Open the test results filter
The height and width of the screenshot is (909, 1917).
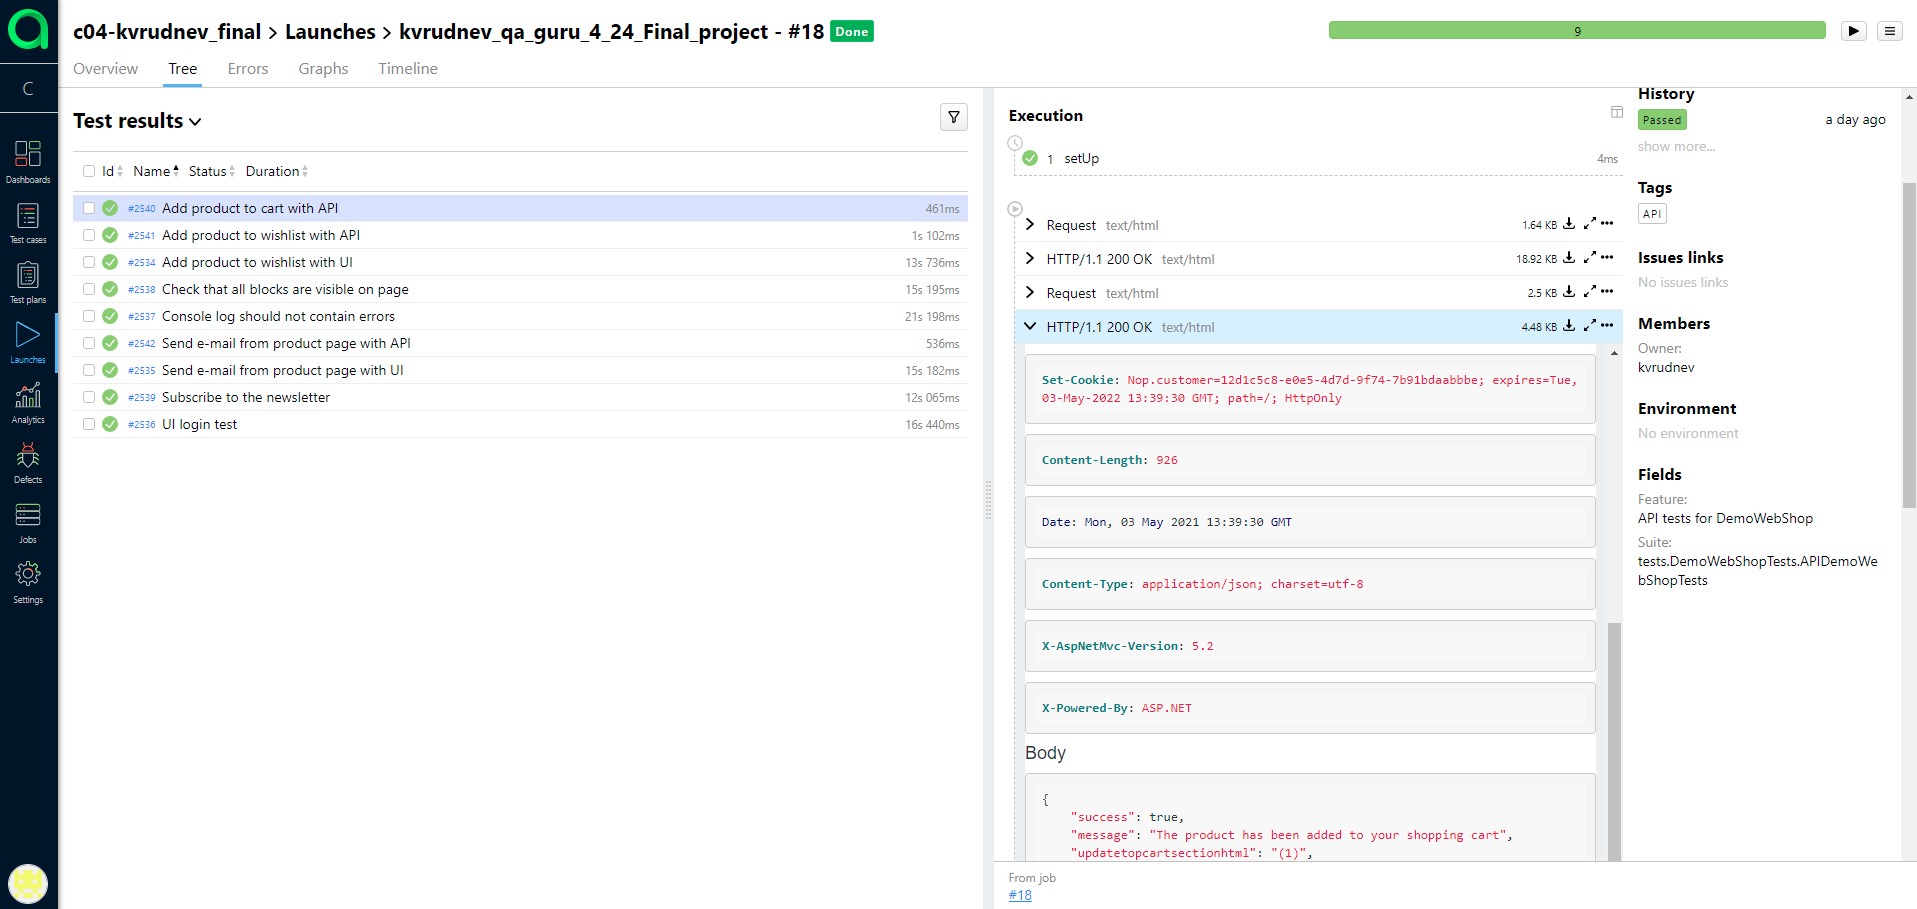click(x=954, y=117)
